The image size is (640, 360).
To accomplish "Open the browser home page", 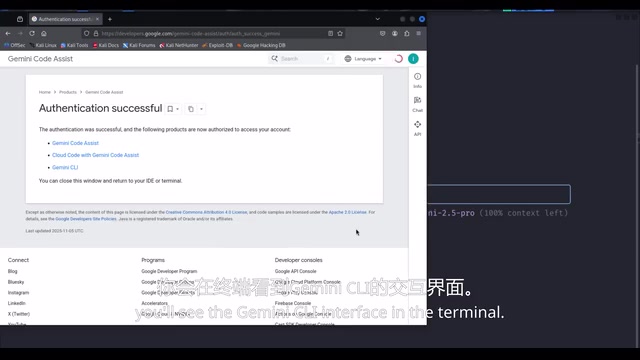I will pyautogui.click(x=44, y=33).
